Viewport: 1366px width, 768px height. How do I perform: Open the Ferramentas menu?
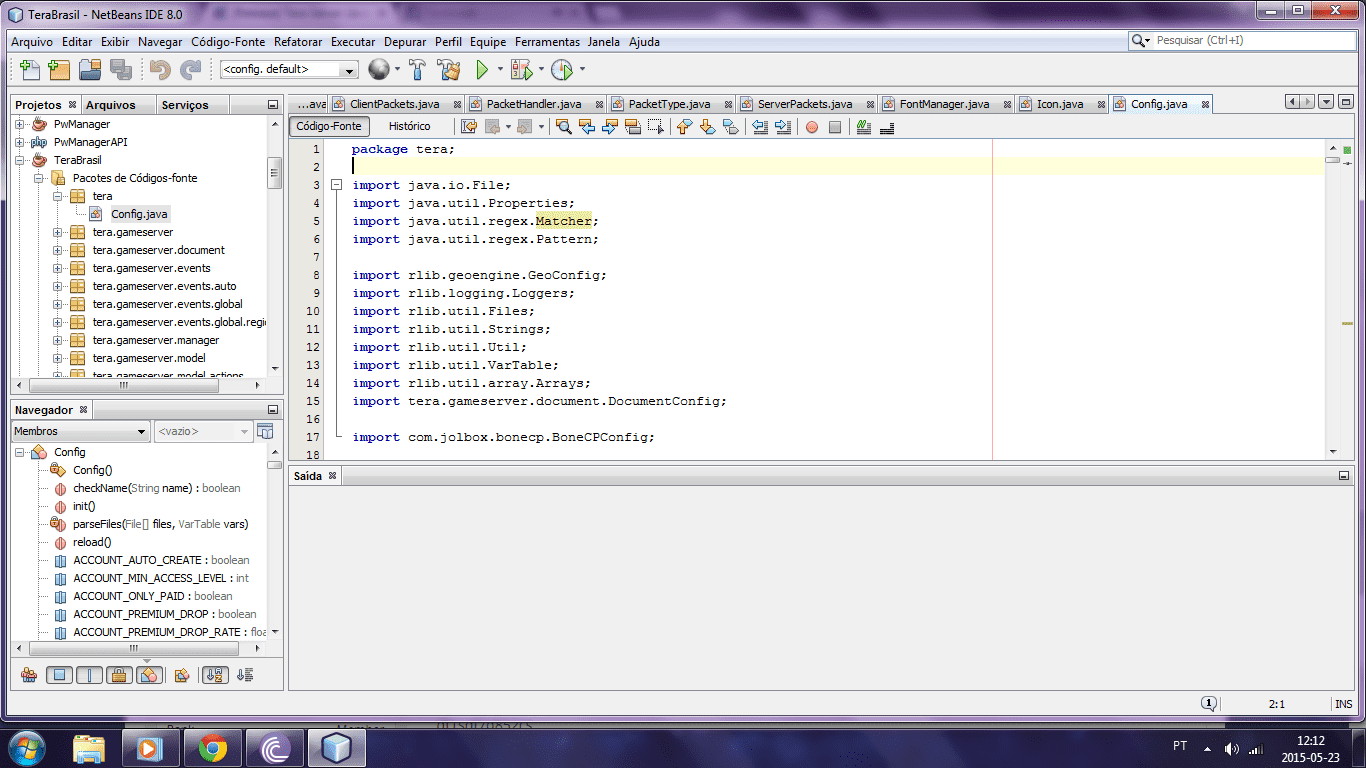[547, 42]
